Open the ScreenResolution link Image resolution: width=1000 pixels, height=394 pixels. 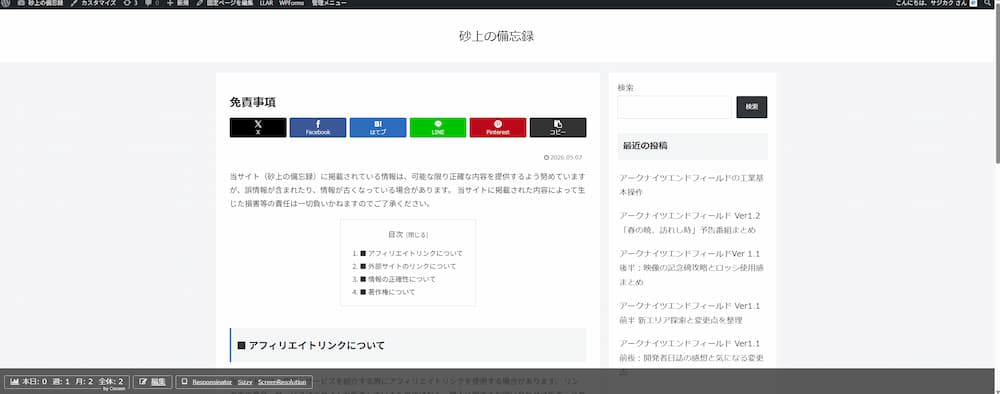282,382
